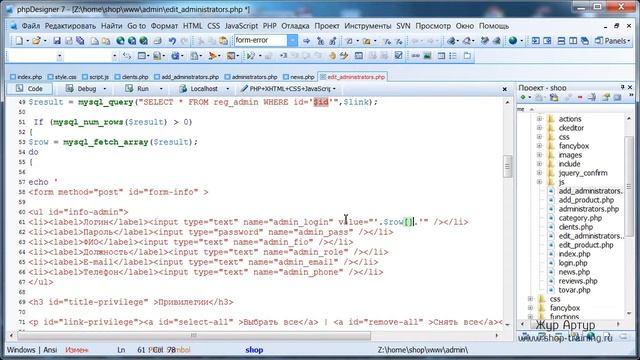Viewport: 640px width, 360px height.
Task: Switch to the add_administrators.php tab
Action: pyautogui.click(x=187, y=77)
